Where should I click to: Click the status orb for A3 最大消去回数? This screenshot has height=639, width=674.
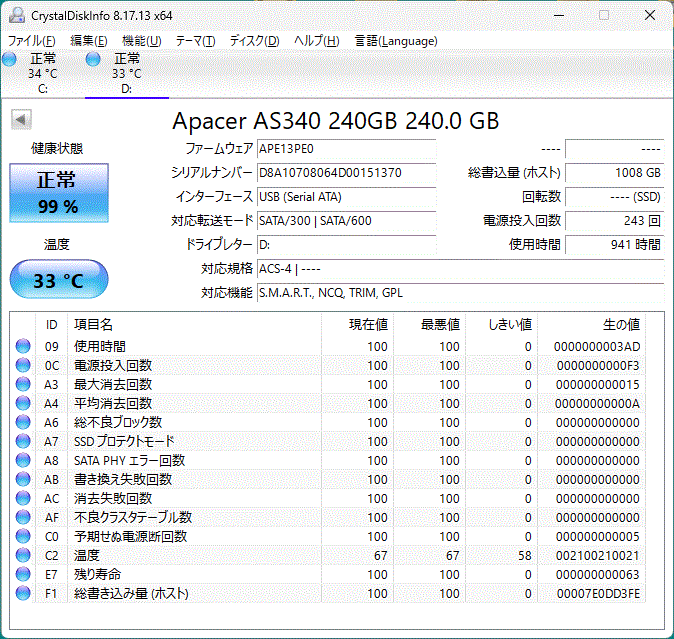point(23,384)
